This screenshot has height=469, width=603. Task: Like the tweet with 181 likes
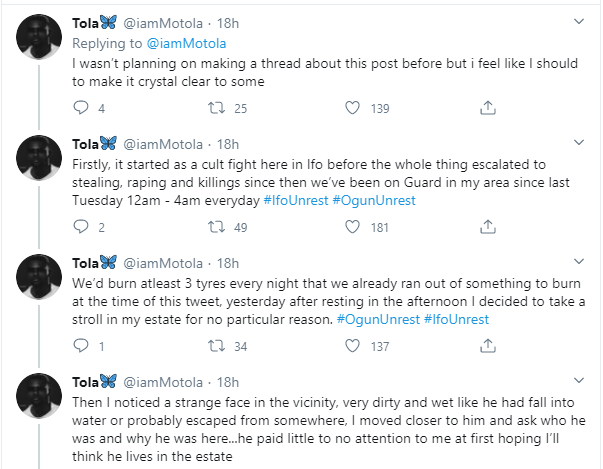(x=352, y=227)
